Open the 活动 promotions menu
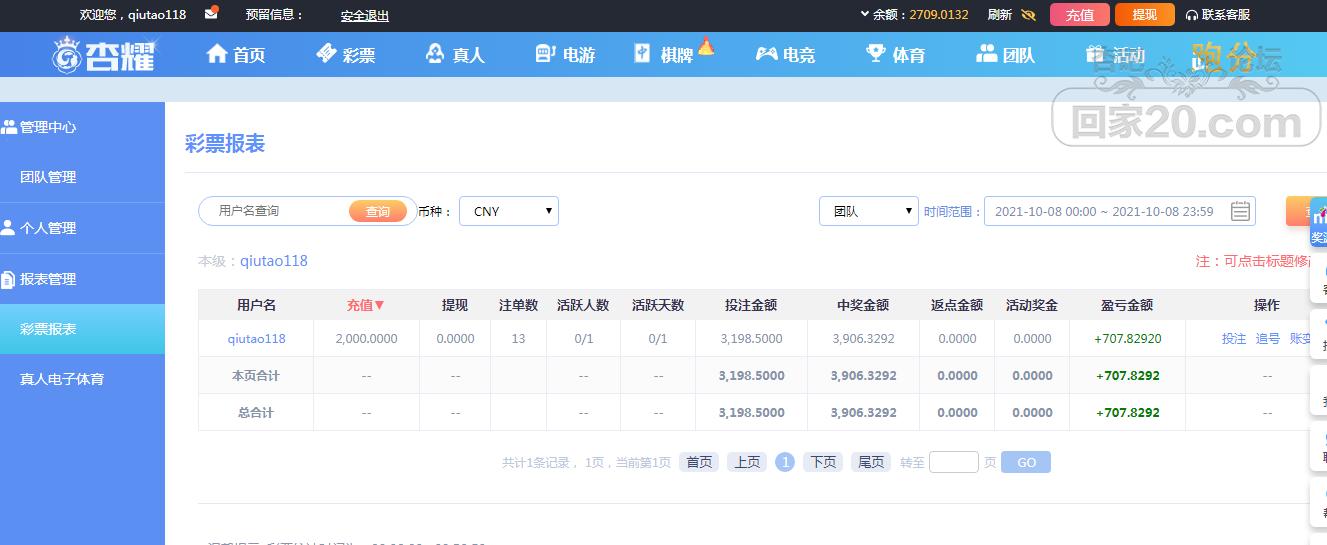The width and height of the screenshot is (1327, 545). tap(1115, 55)
